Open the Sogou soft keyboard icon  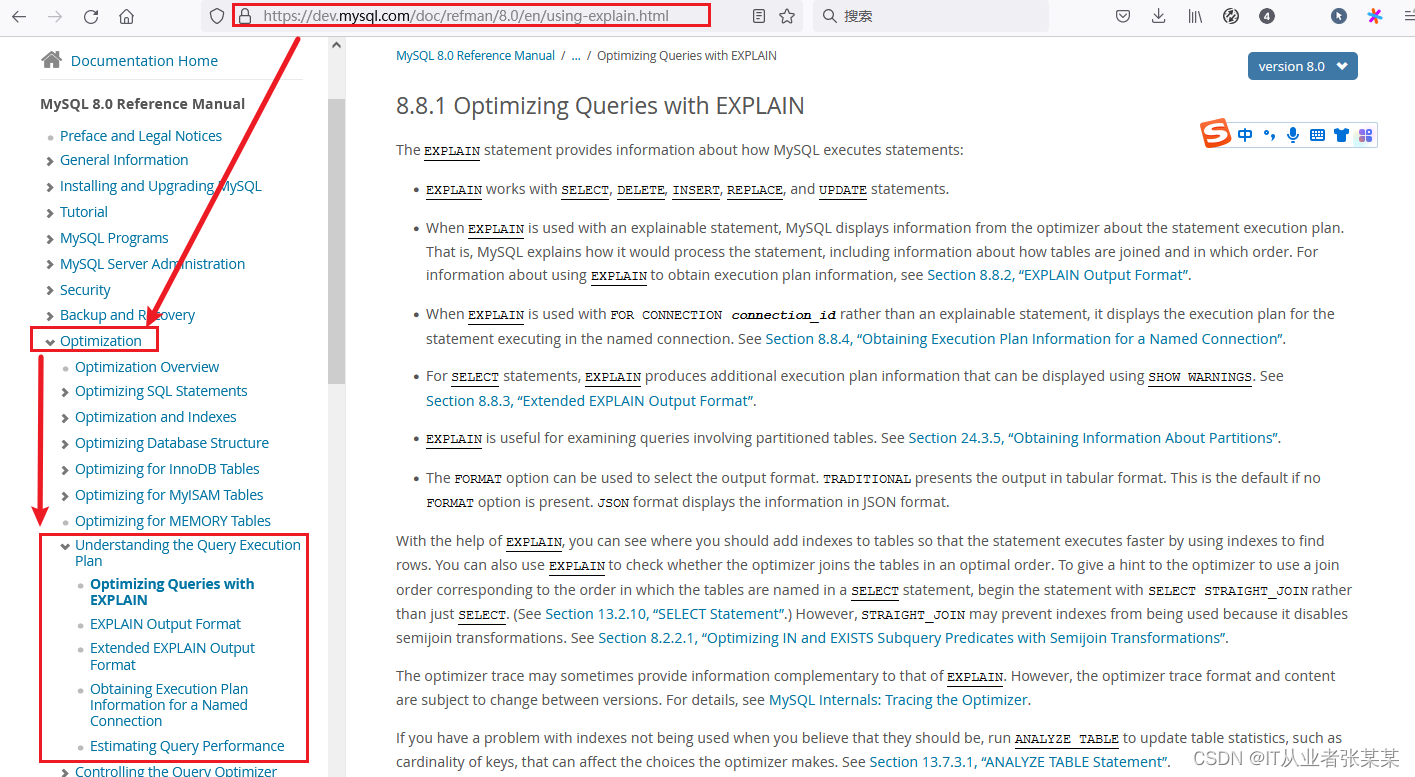(1317, 135)
